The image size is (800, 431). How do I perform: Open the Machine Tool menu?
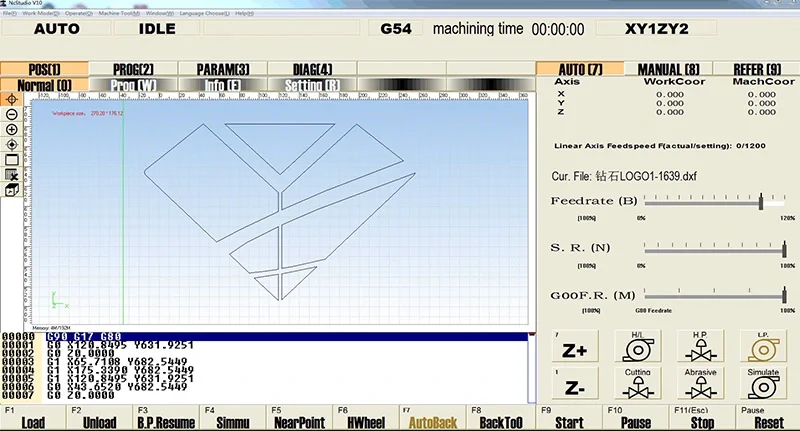click(x=119, y=13)
